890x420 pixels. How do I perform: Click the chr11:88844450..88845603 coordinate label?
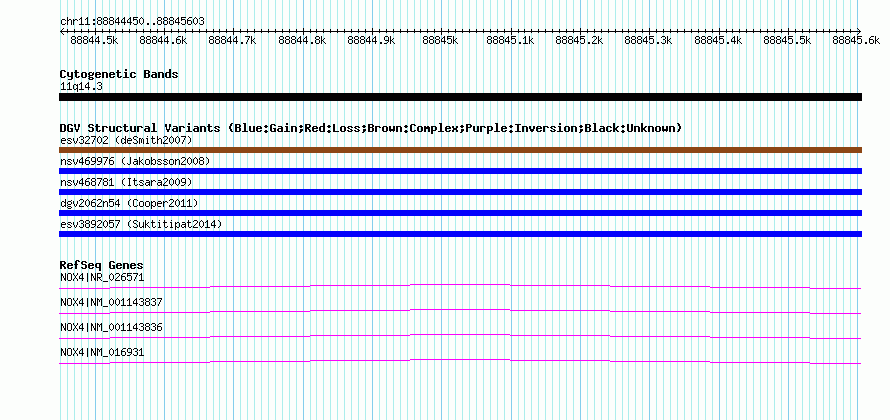click(132, 22)
